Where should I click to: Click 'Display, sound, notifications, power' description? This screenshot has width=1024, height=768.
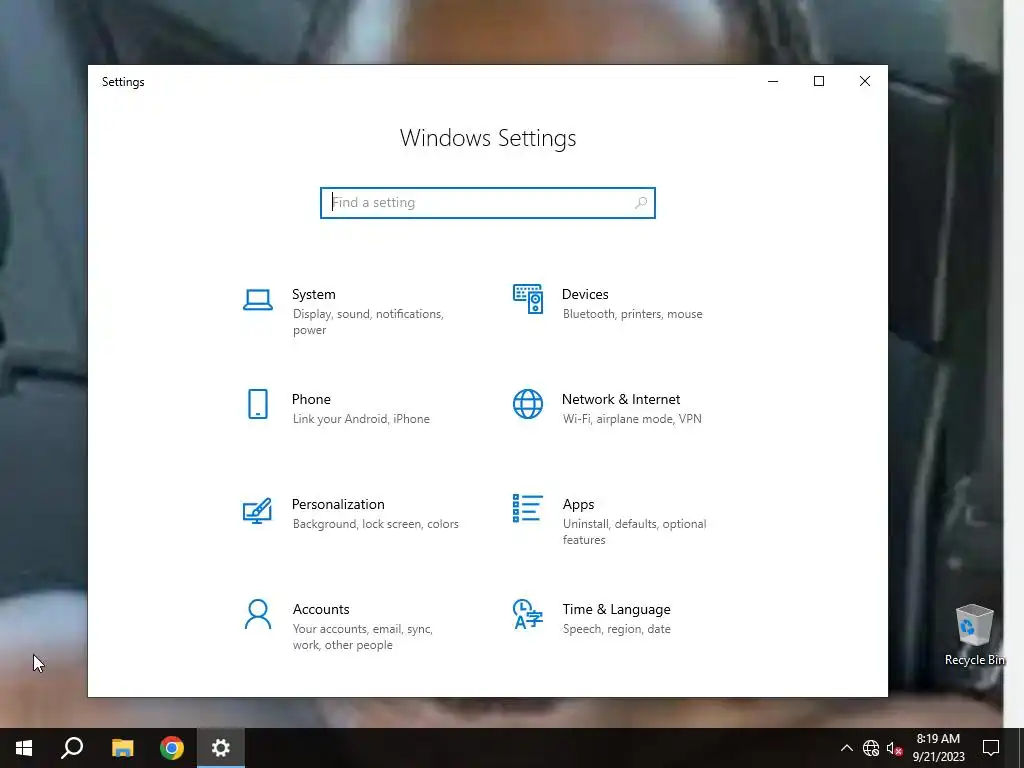[x=368, y=322]
